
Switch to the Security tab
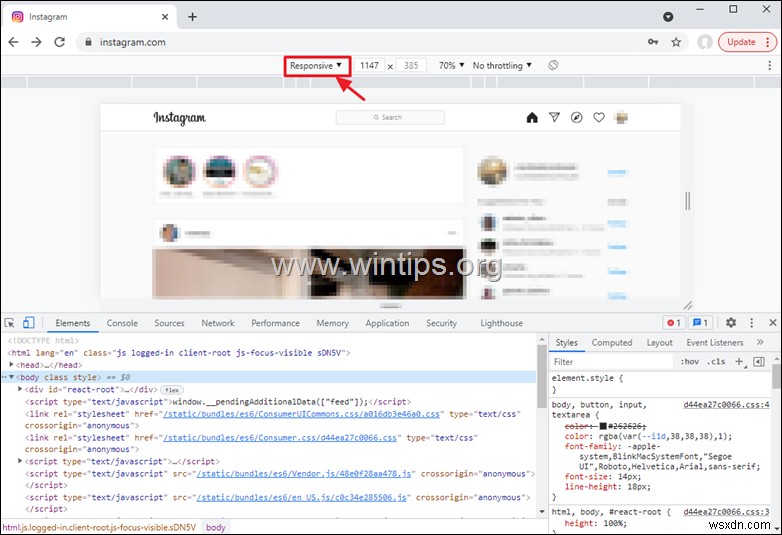coord(441,323)
